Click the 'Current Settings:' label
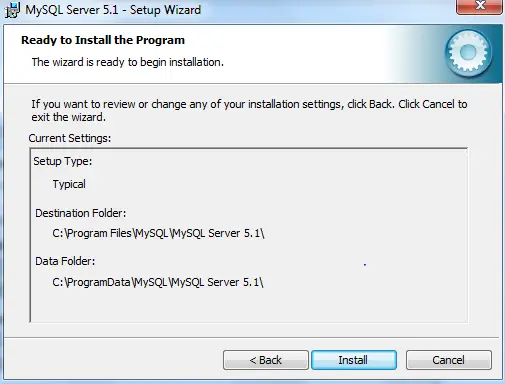This screenshot has height=384, width=505. [70, 138]
